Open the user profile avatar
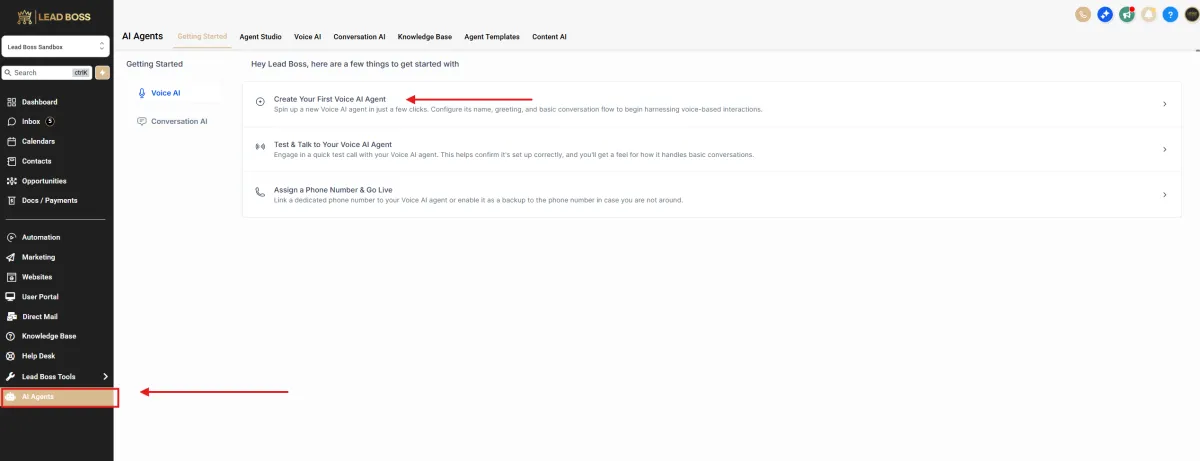 click(x=1191, y=14)
